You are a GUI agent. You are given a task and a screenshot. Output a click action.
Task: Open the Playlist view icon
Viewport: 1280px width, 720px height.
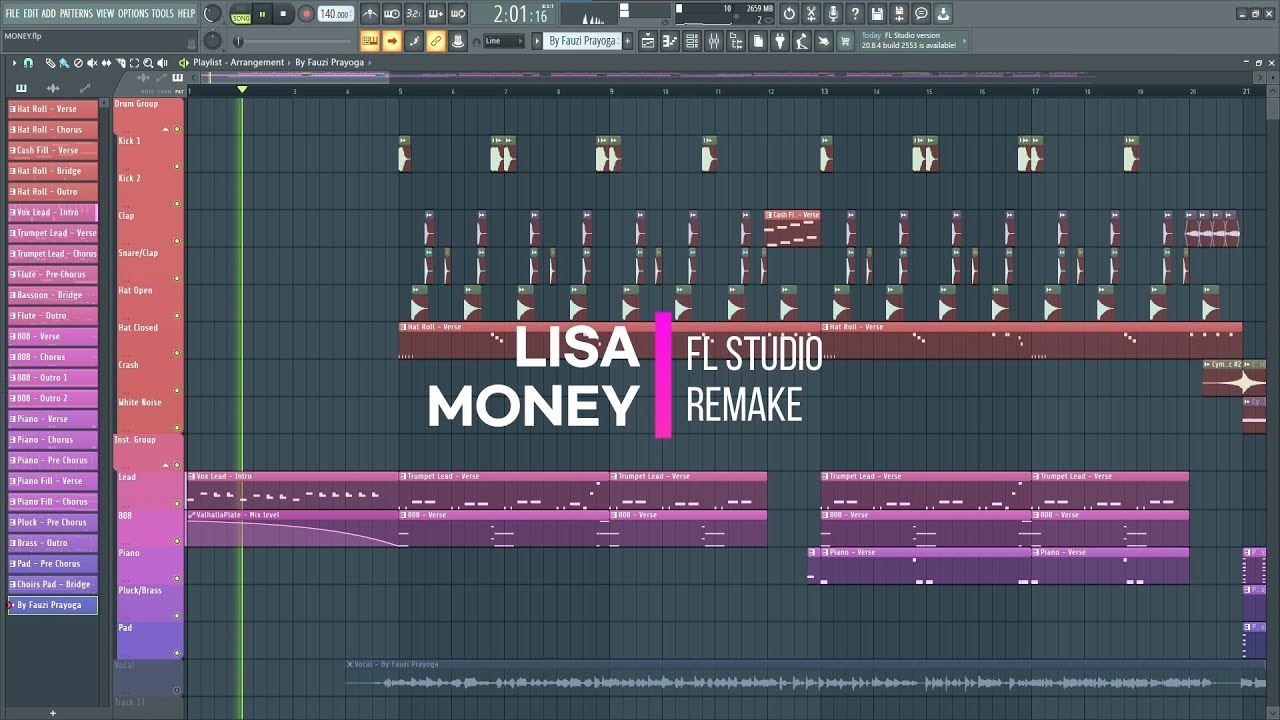click(648, 41)
